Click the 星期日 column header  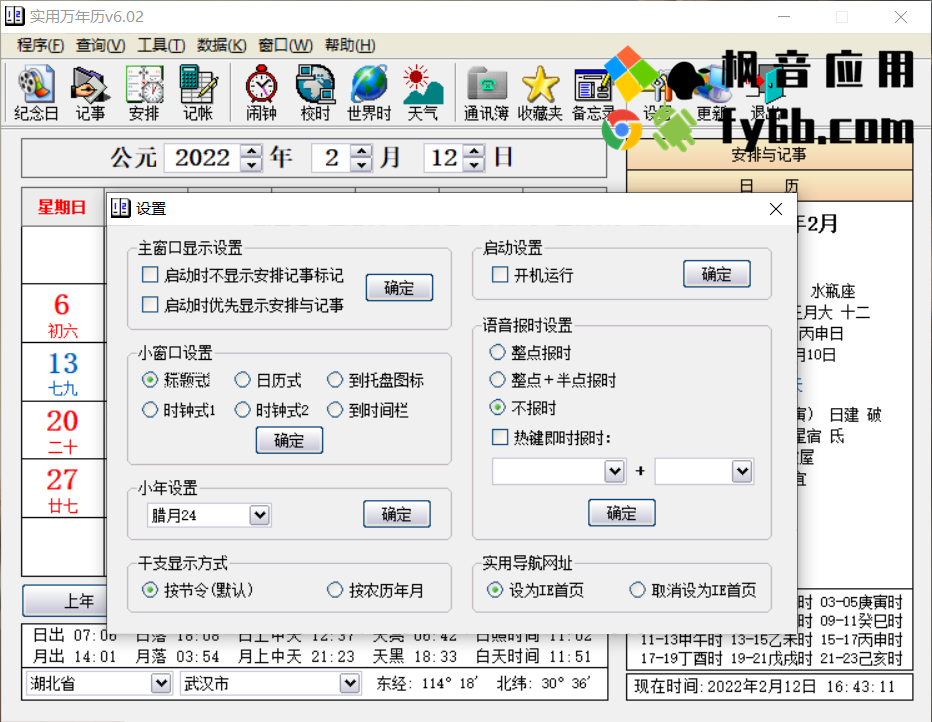point(64,207)
